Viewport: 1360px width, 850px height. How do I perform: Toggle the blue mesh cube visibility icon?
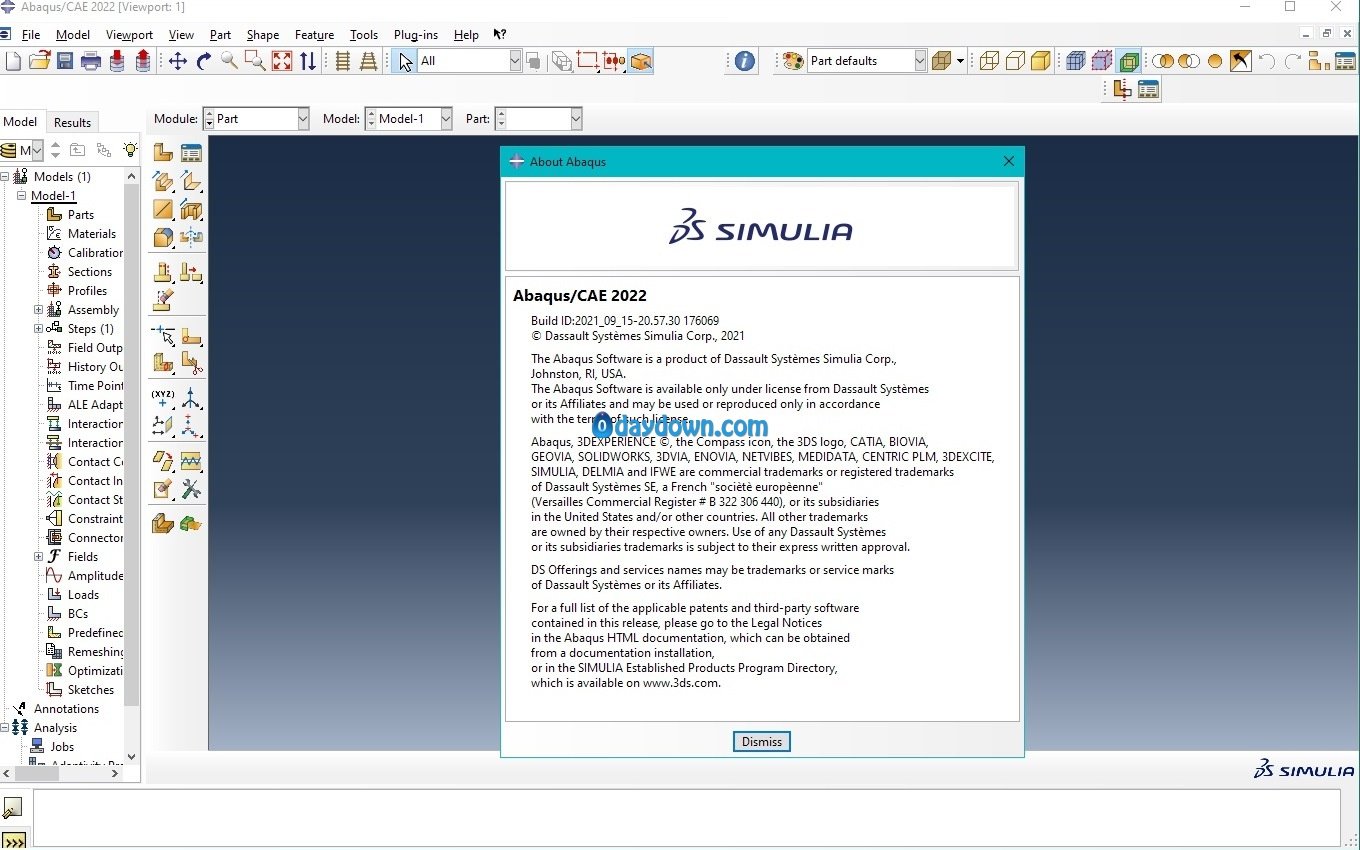click(1076, 61)
